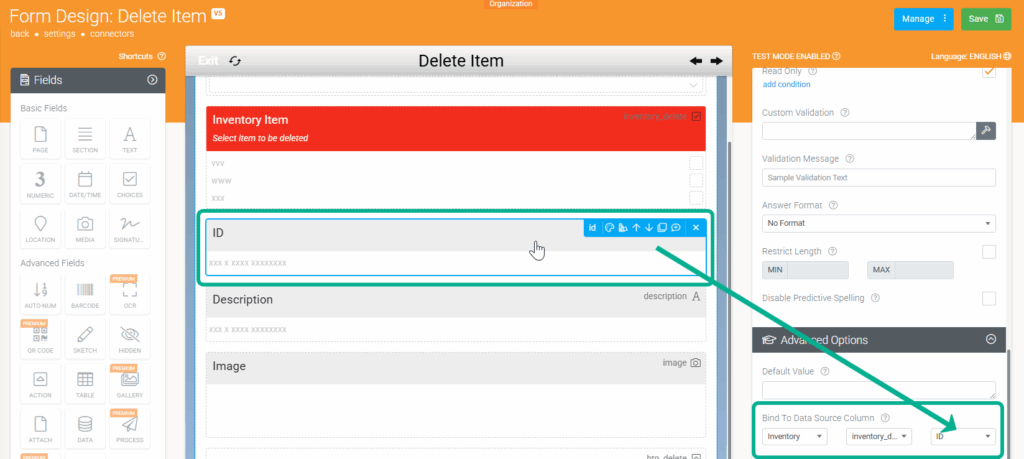The width and height of the screenshot is (1024, 459).
Task: Add a Numeric field
Action: click(x=40, y=185)
